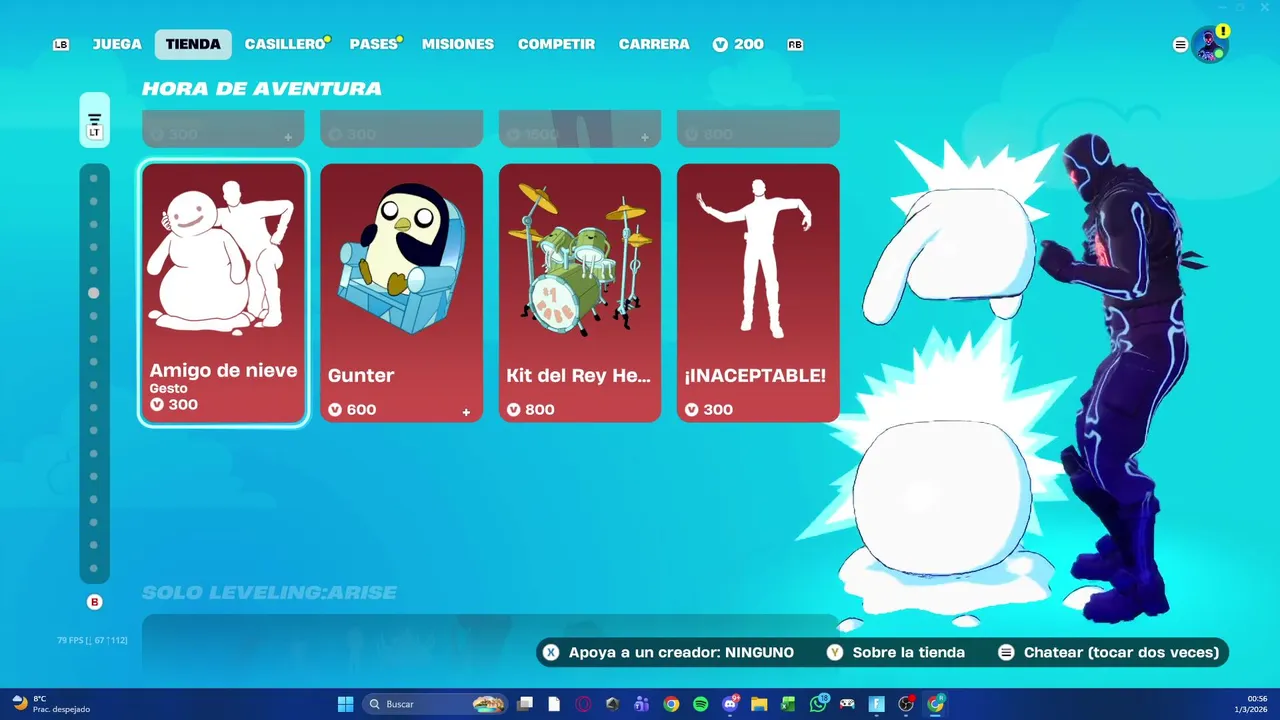This screenshot has width=1280, height=720.
Task: Open the COMPETIR tab
Action: coord(556,44)
